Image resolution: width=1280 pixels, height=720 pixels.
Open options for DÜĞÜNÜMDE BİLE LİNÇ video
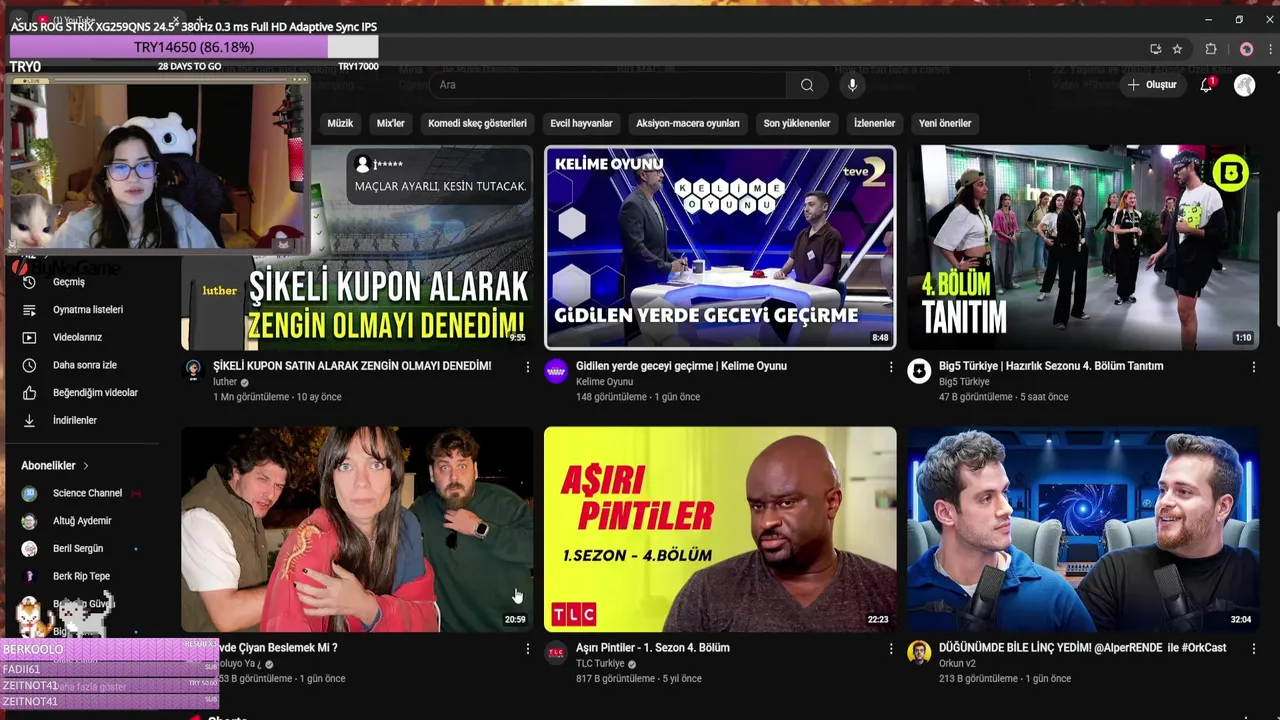click(x=1254, y=649)
